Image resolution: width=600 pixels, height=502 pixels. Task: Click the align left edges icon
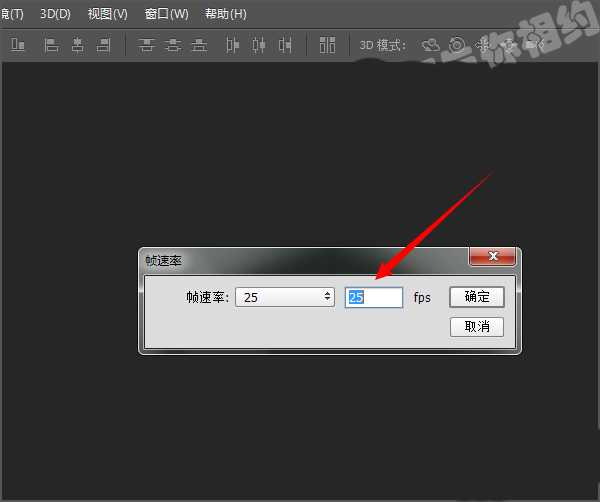point(51,45)
